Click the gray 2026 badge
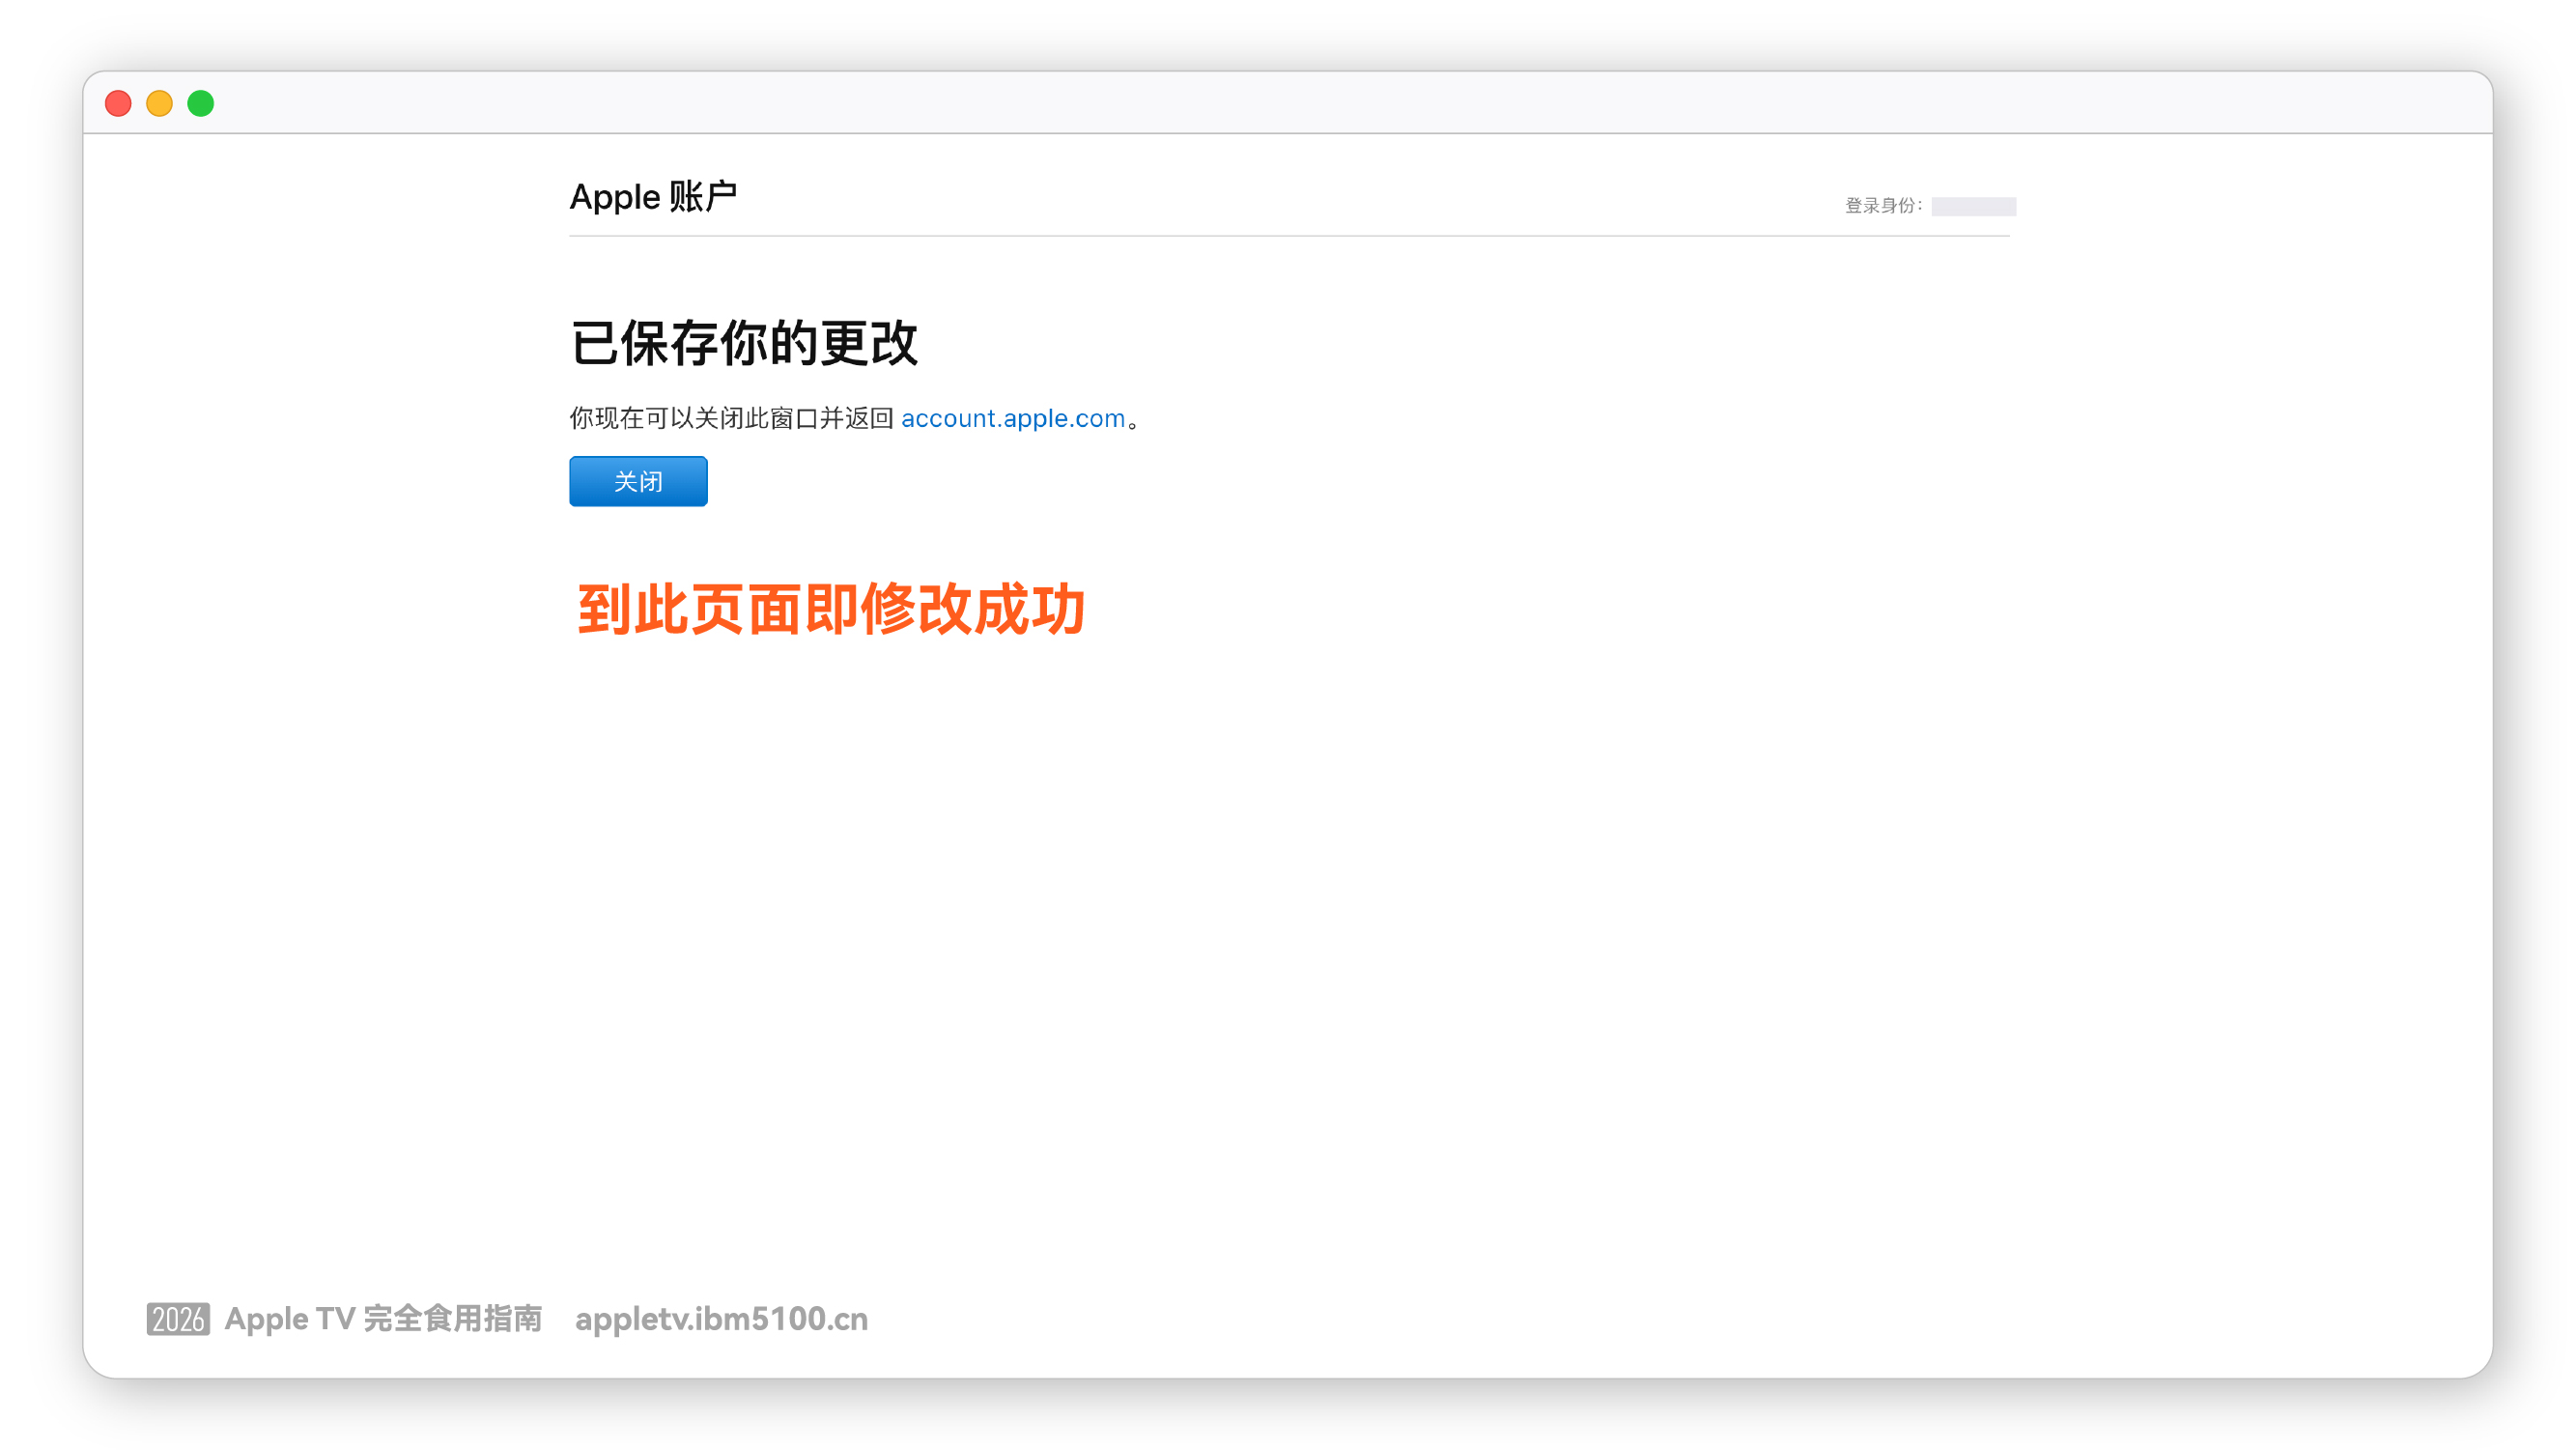This screenshot has height=1450, width=2576. coord(178,1319)
